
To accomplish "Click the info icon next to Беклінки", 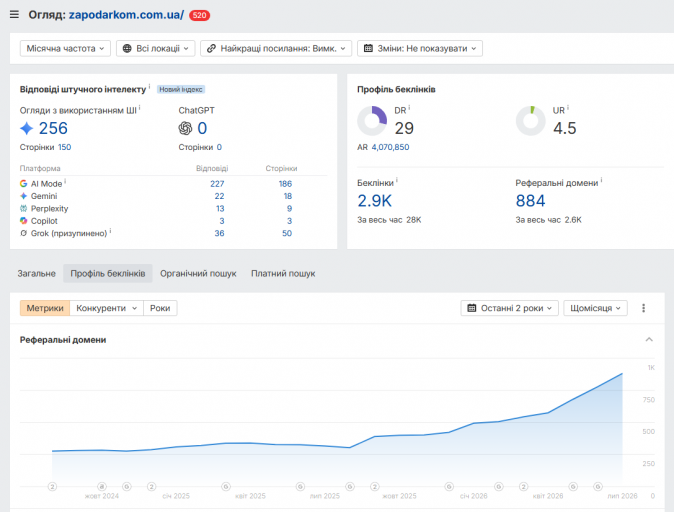I will pyautogui.click(x=397, y=180).
